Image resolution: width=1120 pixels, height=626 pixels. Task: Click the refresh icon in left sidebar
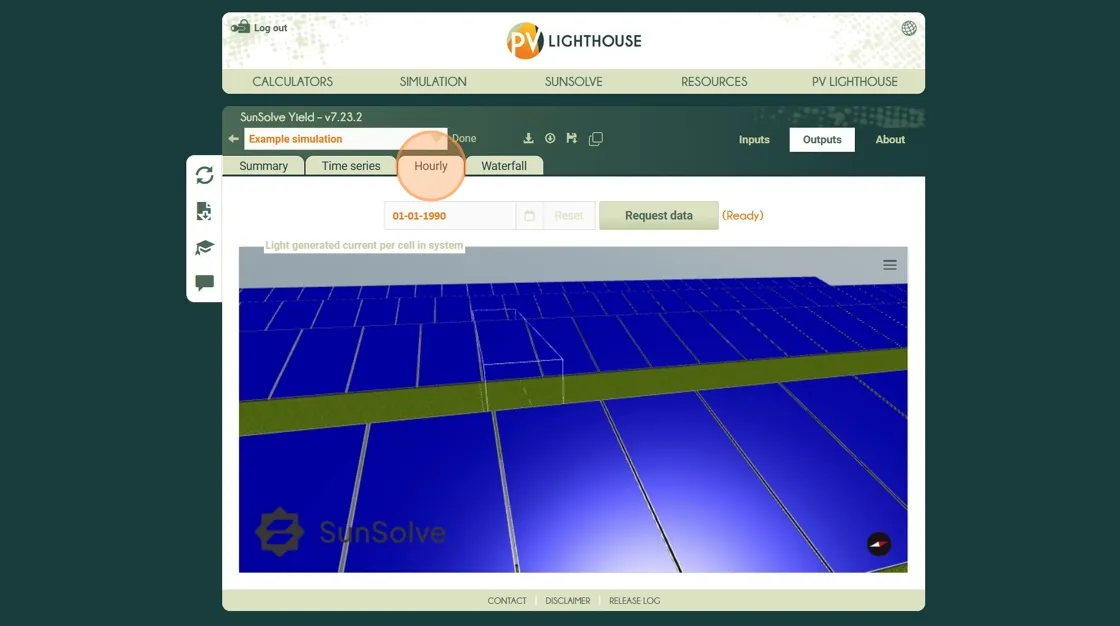pyautogui.click(x=205, y=175)
